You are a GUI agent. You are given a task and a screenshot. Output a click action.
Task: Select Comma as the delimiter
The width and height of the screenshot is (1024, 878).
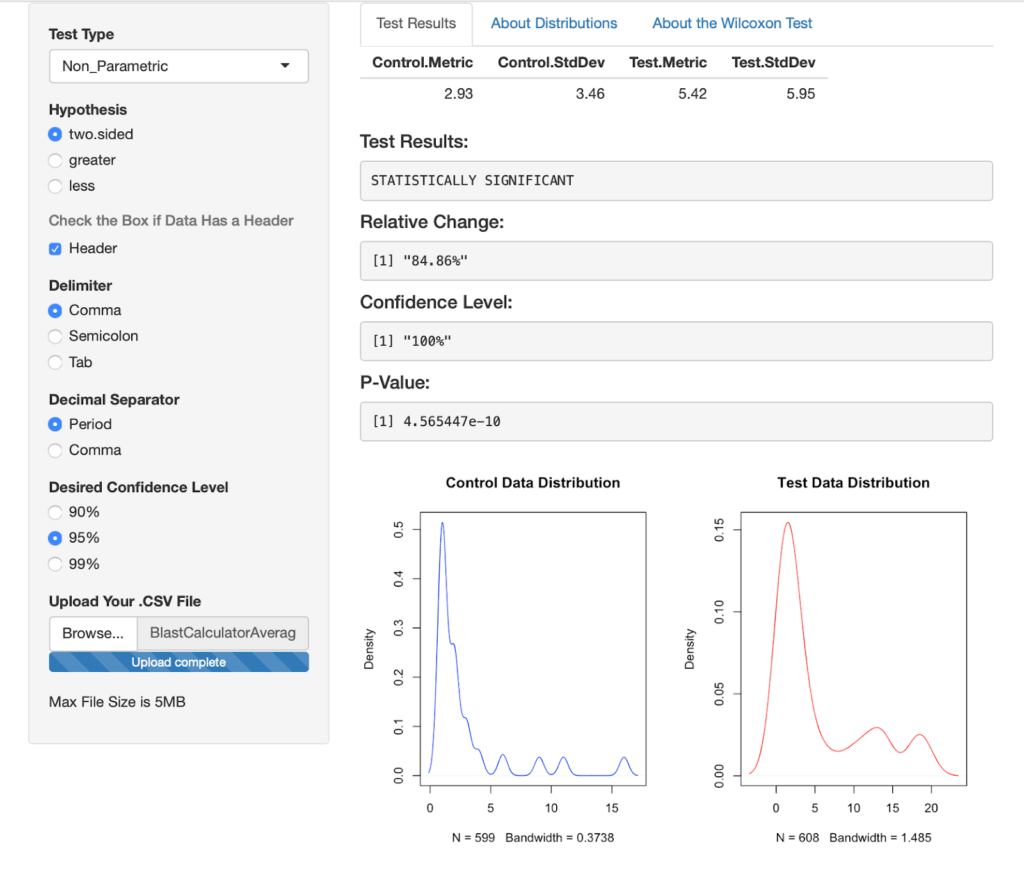pyautogui.click(x=56, y=310)
